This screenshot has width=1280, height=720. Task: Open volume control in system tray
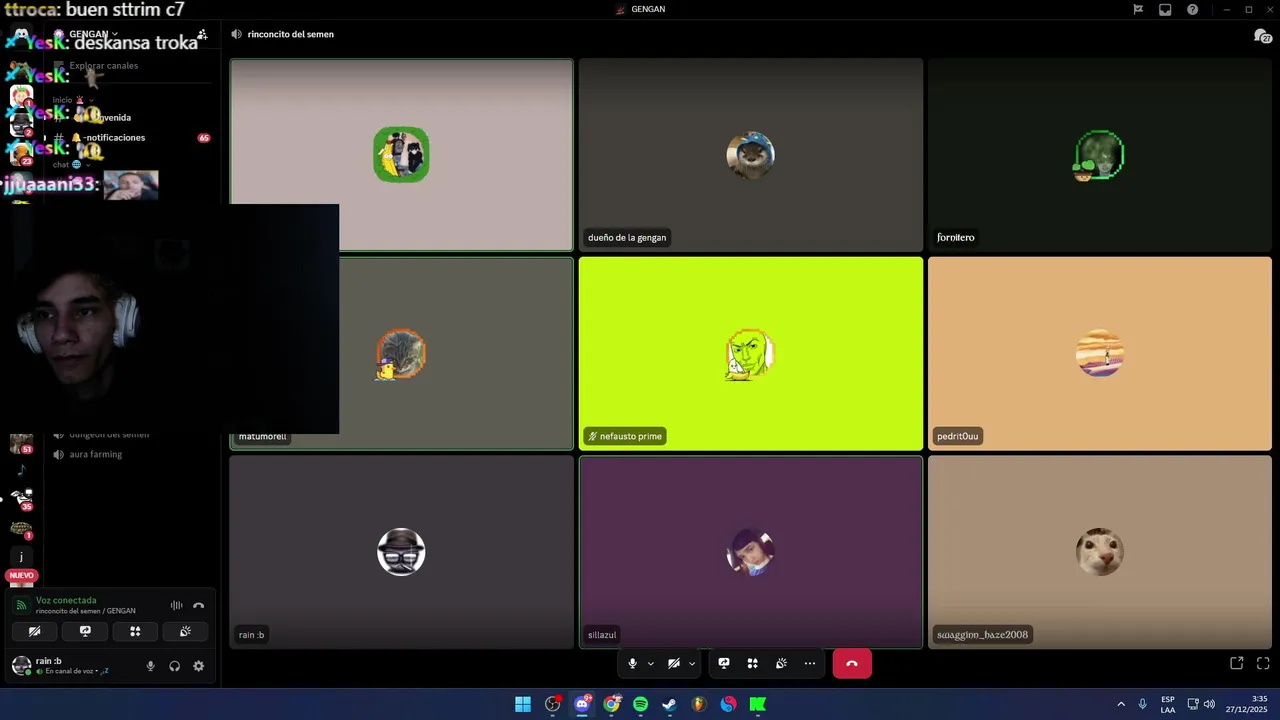(1209, 704)
